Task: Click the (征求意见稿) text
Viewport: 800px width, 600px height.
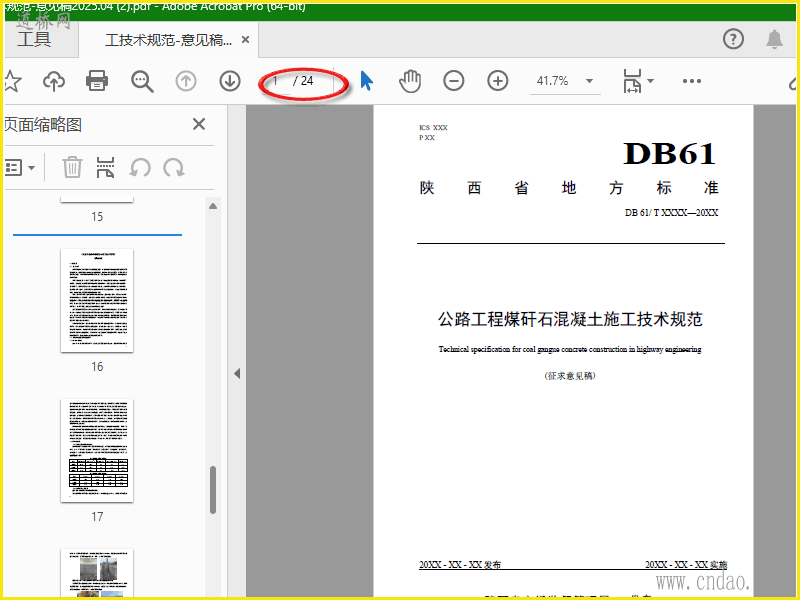Action: pos(570,376)
